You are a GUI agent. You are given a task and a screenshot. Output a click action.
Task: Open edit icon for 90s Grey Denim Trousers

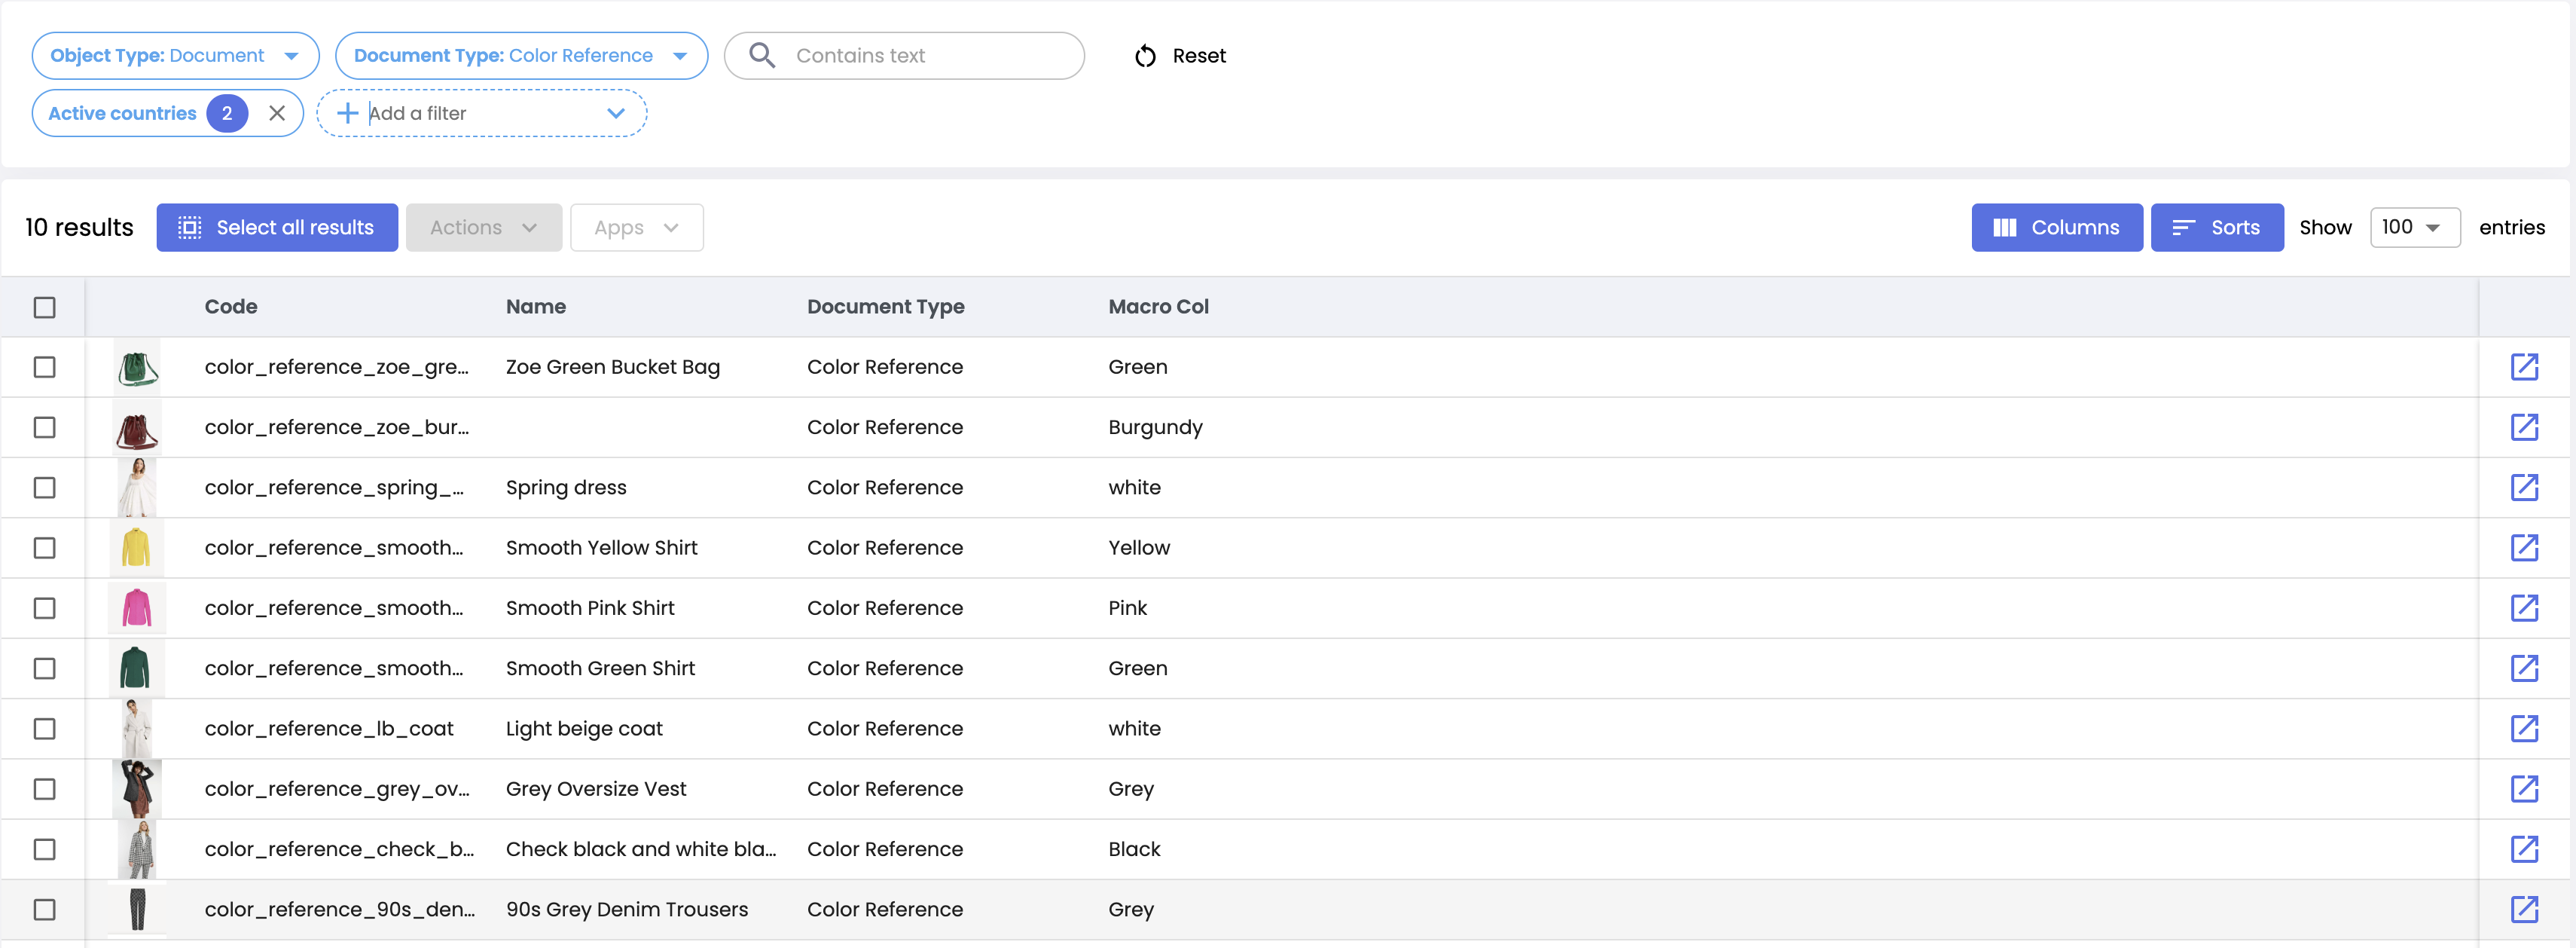2523,909
